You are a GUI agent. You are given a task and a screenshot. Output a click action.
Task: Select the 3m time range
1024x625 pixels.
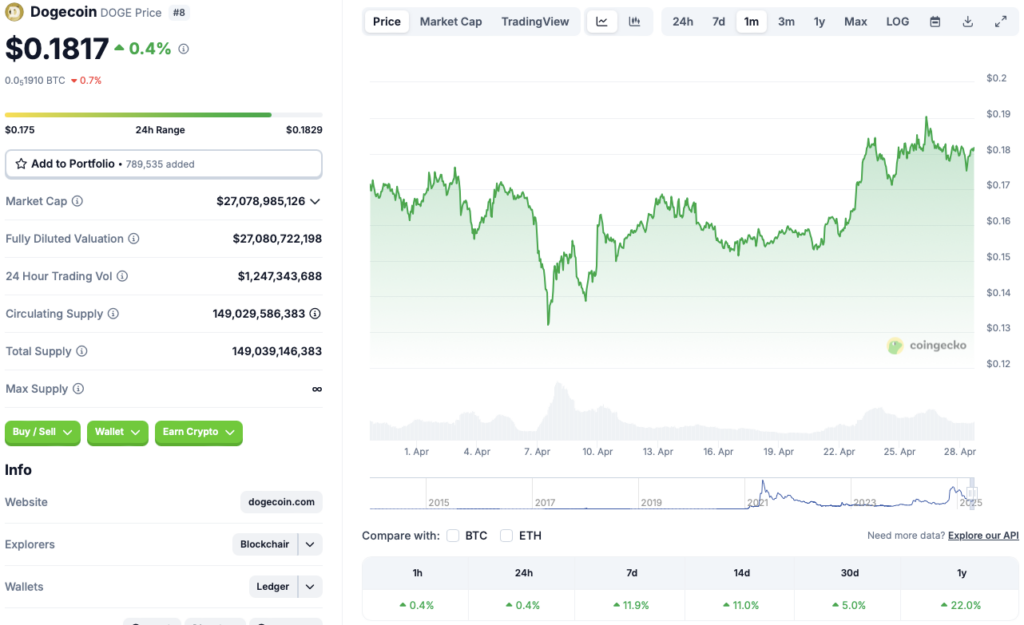[x=786, y=22]
